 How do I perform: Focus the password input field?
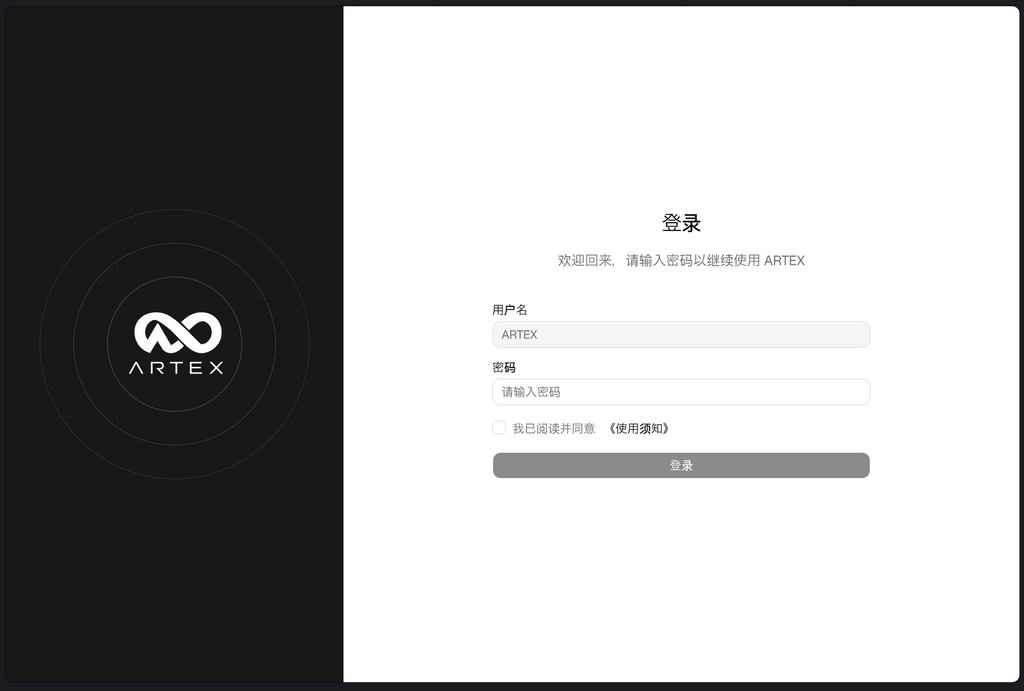point(681,392)
